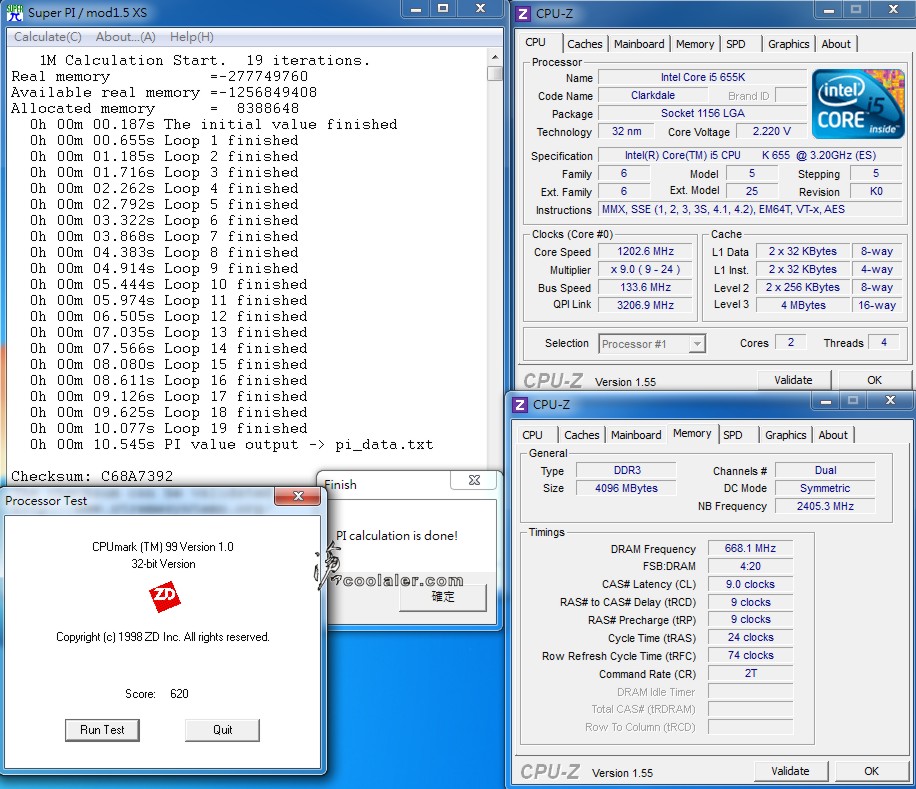Click the CPU-Z icon in lower Memory window title
The image size is (916, 789).
pyautogui.click(x=520, y=404)
